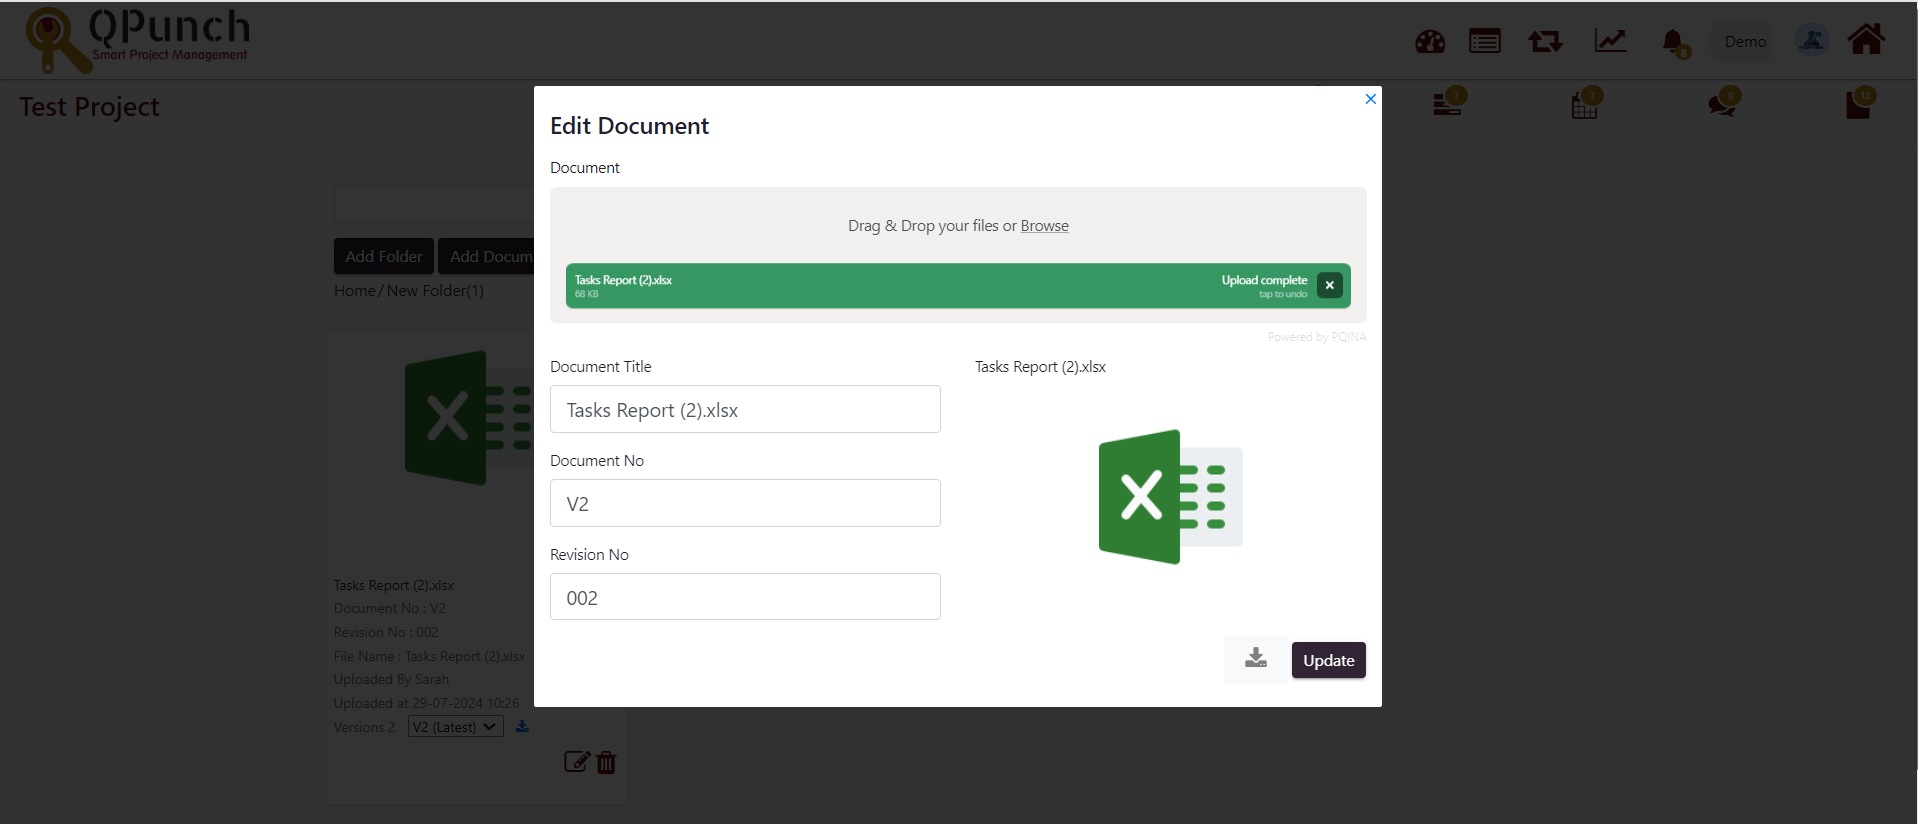Image resolution: width=1918 pixels, height=824 pixels.
Task: Open the notifications bell icon
Action: coord(1673,42)
